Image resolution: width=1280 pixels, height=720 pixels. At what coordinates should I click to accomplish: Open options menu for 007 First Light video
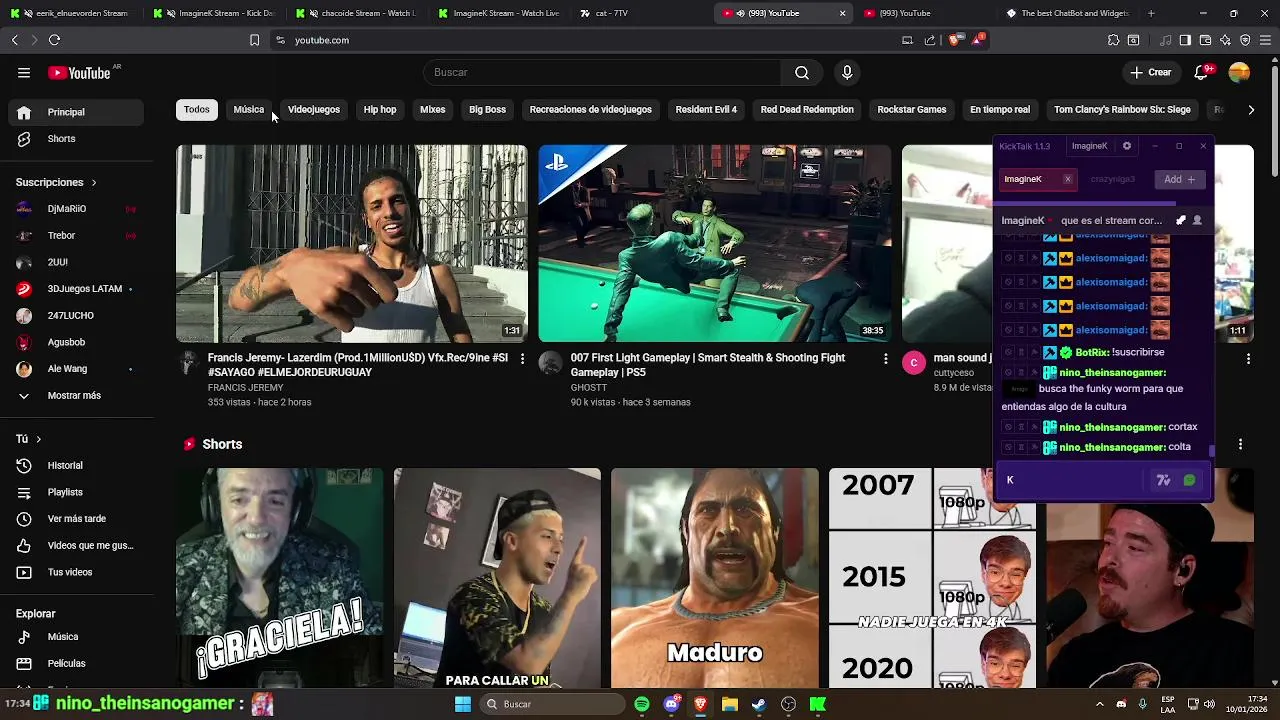point(885,358)
